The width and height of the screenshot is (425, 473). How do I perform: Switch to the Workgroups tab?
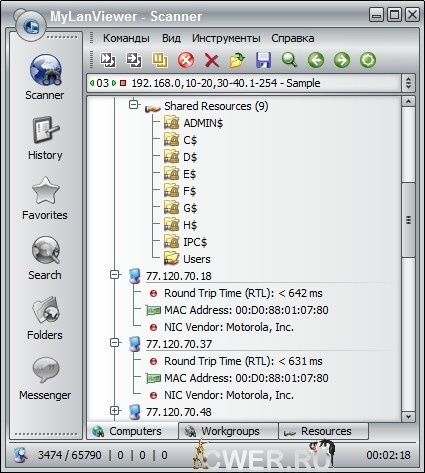coord(228,431)
